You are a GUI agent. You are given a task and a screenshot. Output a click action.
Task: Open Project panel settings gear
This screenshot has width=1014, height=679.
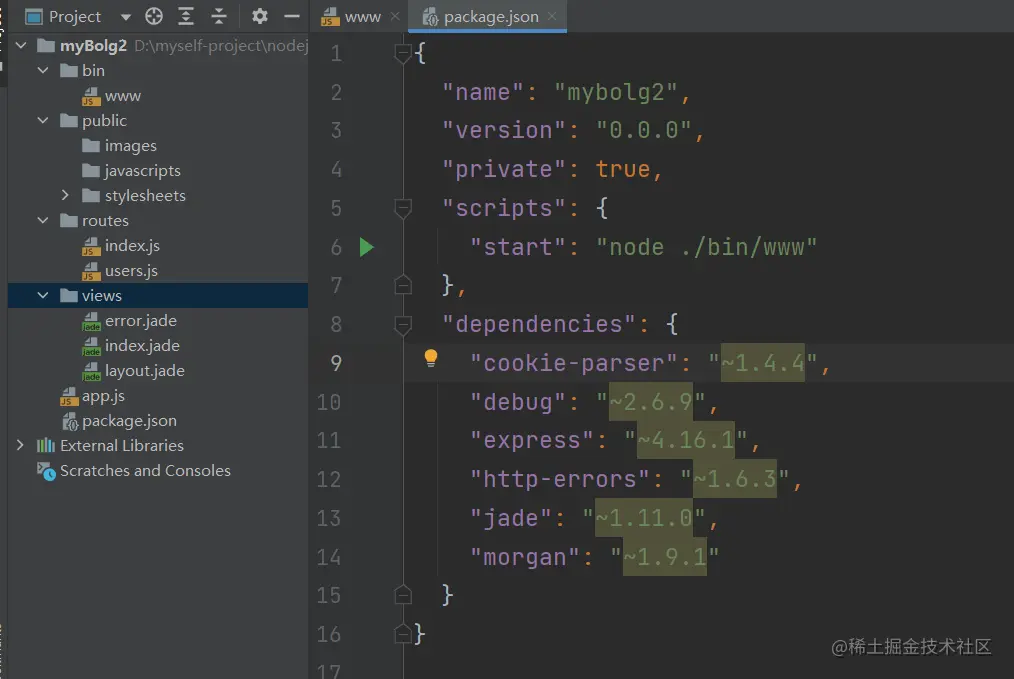click(259, 16)
